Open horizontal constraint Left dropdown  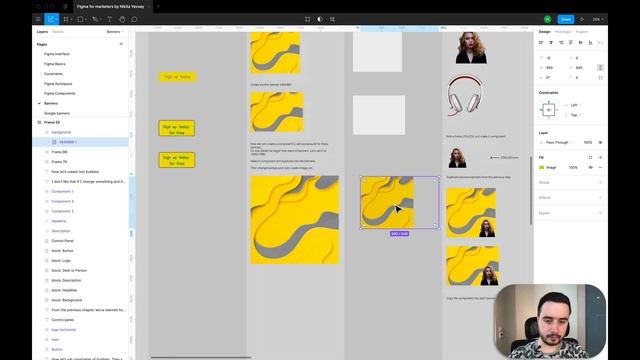coord(576,105)
